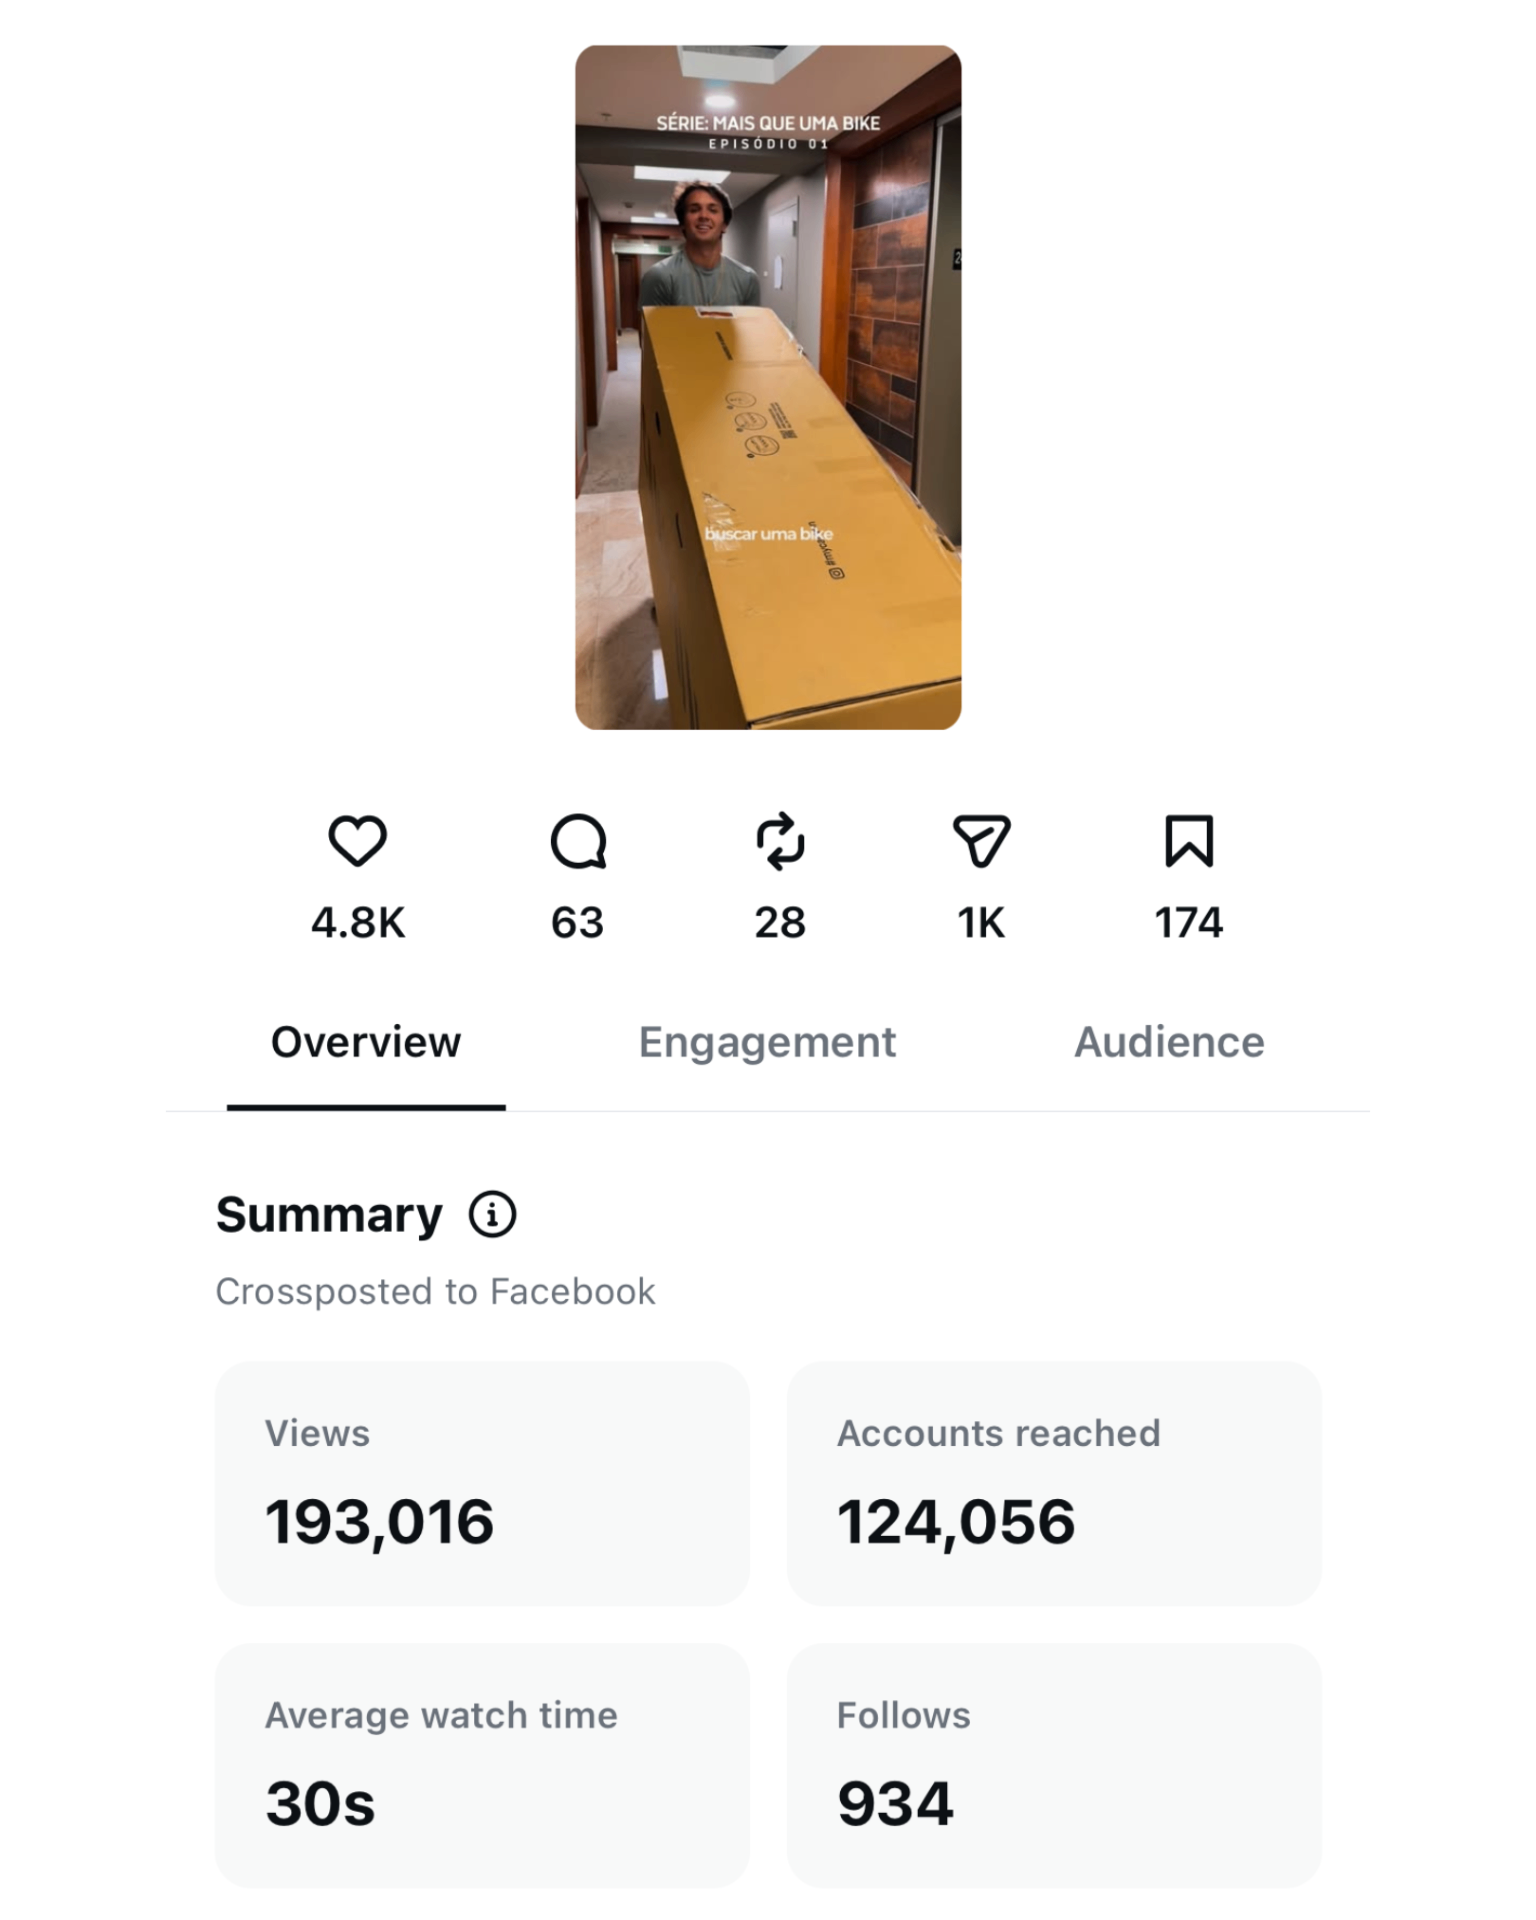Tap the heart likes icon

click(358, 841)
